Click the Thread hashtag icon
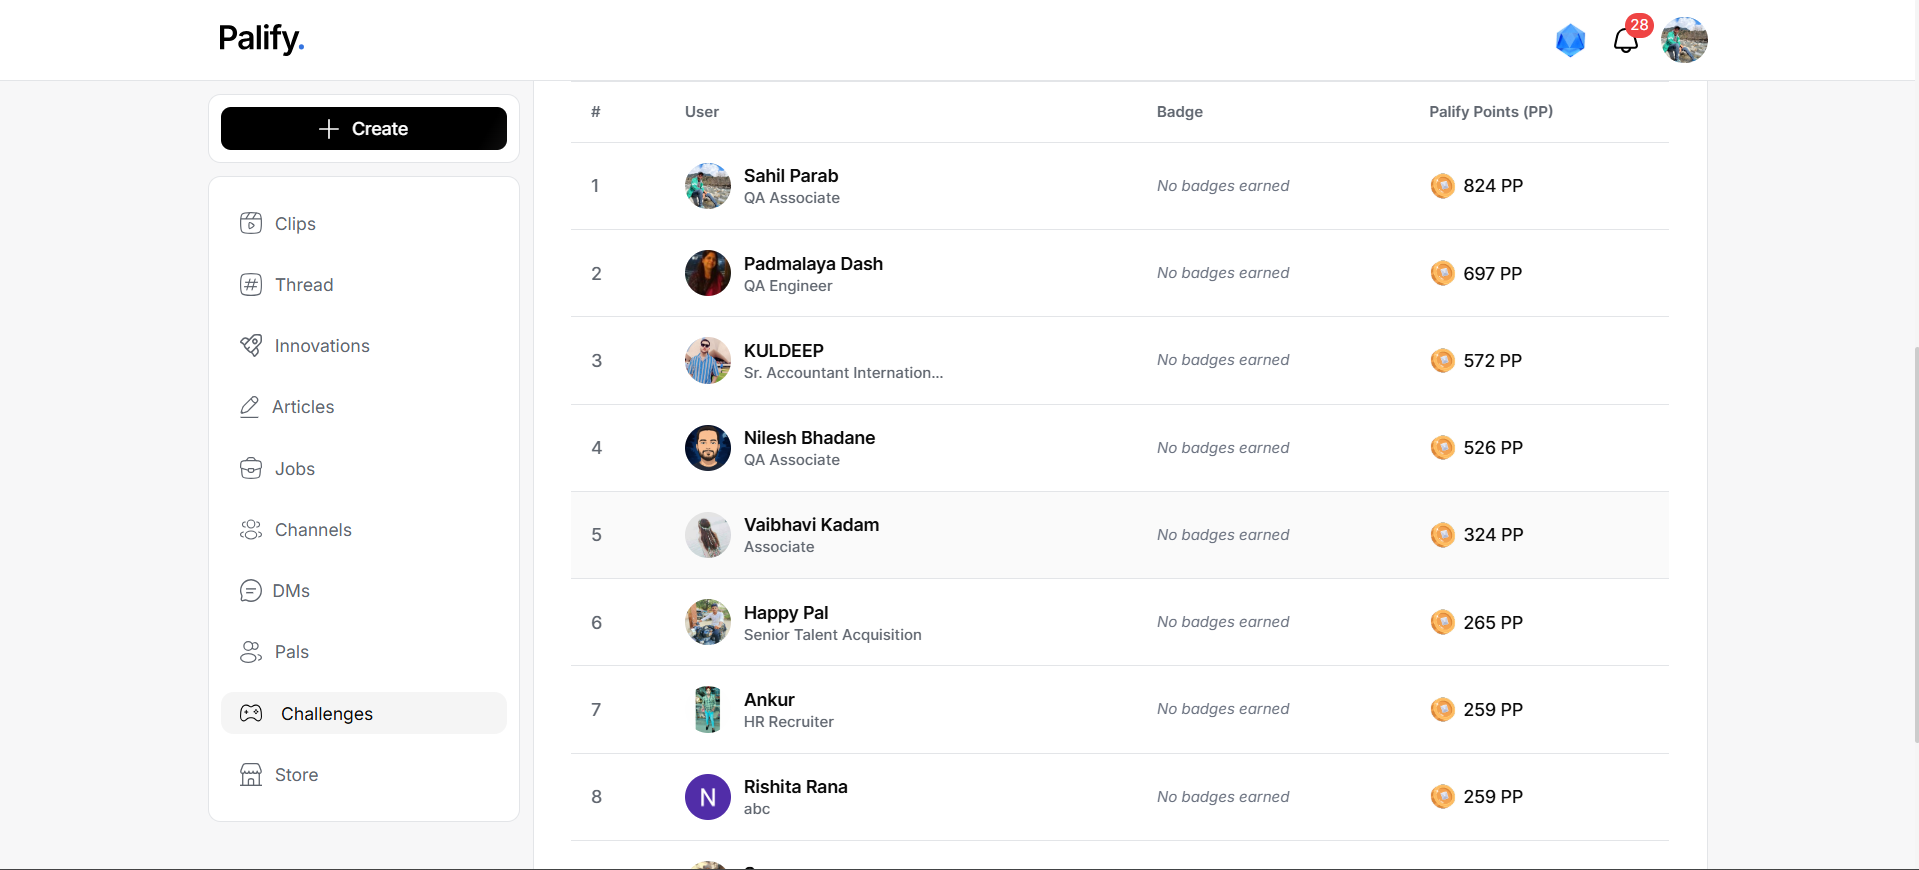 click(251, 285)
